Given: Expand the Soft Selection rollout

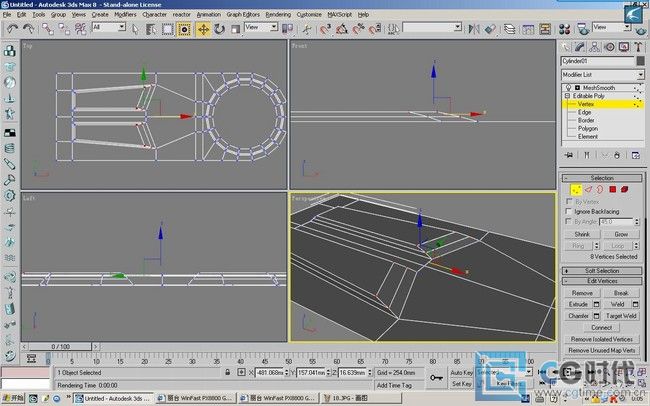Looking at the screenshot, I should click(602, 271).
